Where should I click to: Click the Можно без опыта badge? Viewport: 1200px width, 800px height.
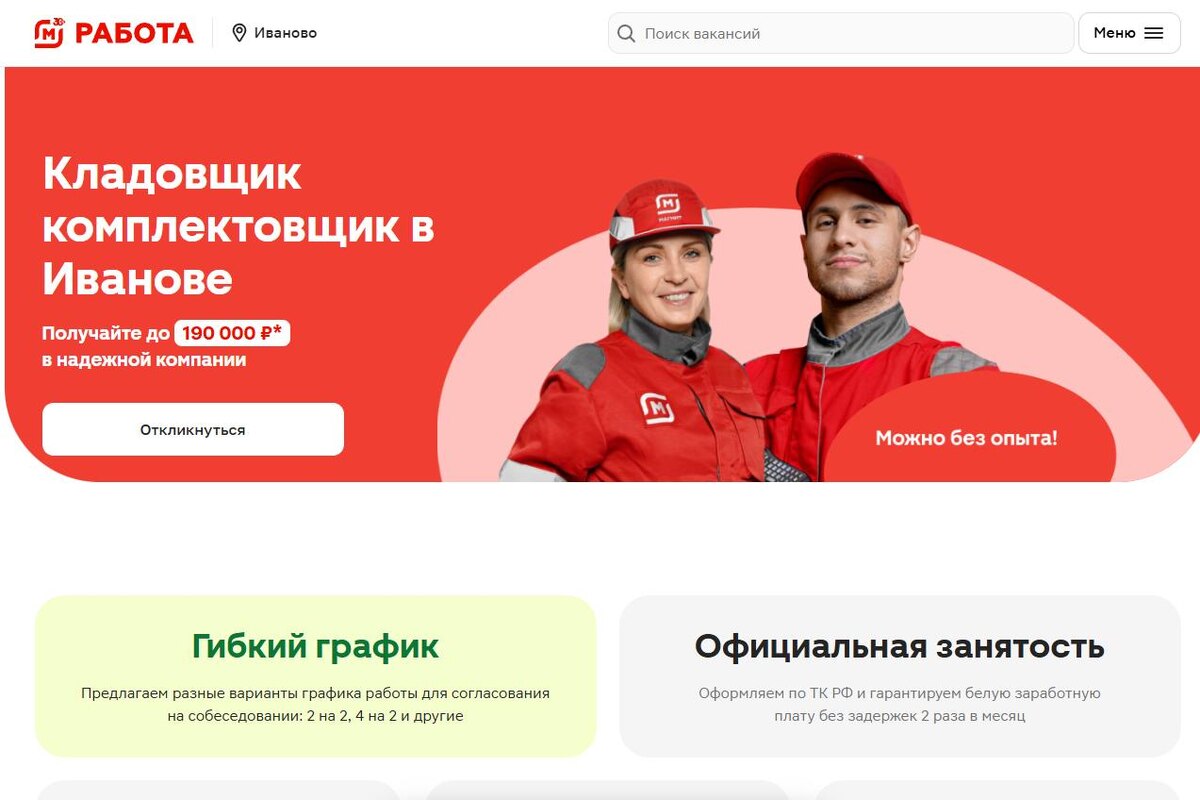click(x=966, y=438)
